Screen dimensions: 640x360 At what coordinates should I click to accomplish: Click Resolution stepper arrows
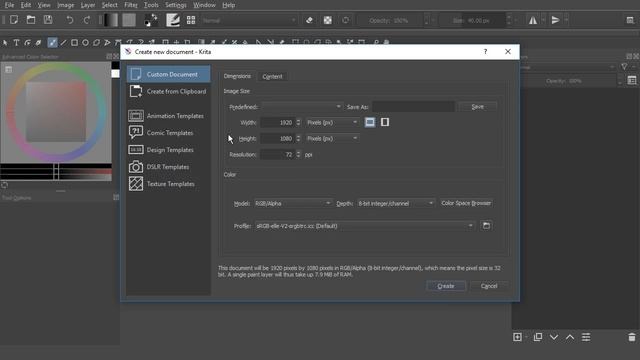(298, 154)
